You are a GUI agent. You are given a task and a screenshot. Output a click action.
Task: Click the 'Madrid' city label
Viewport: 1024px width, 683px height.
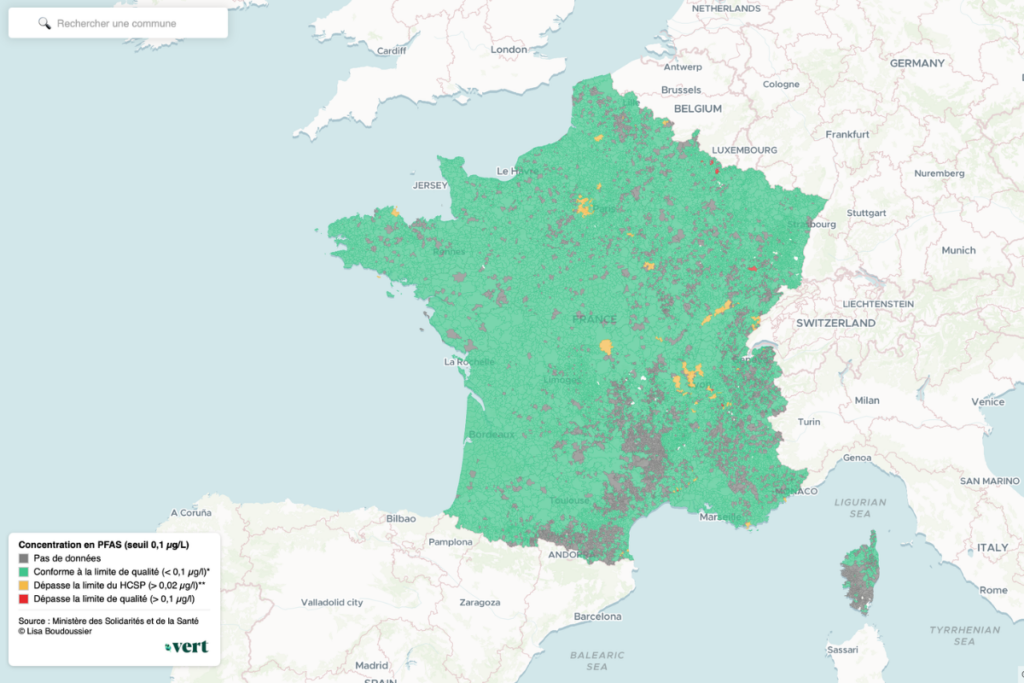tap(372, 666)
